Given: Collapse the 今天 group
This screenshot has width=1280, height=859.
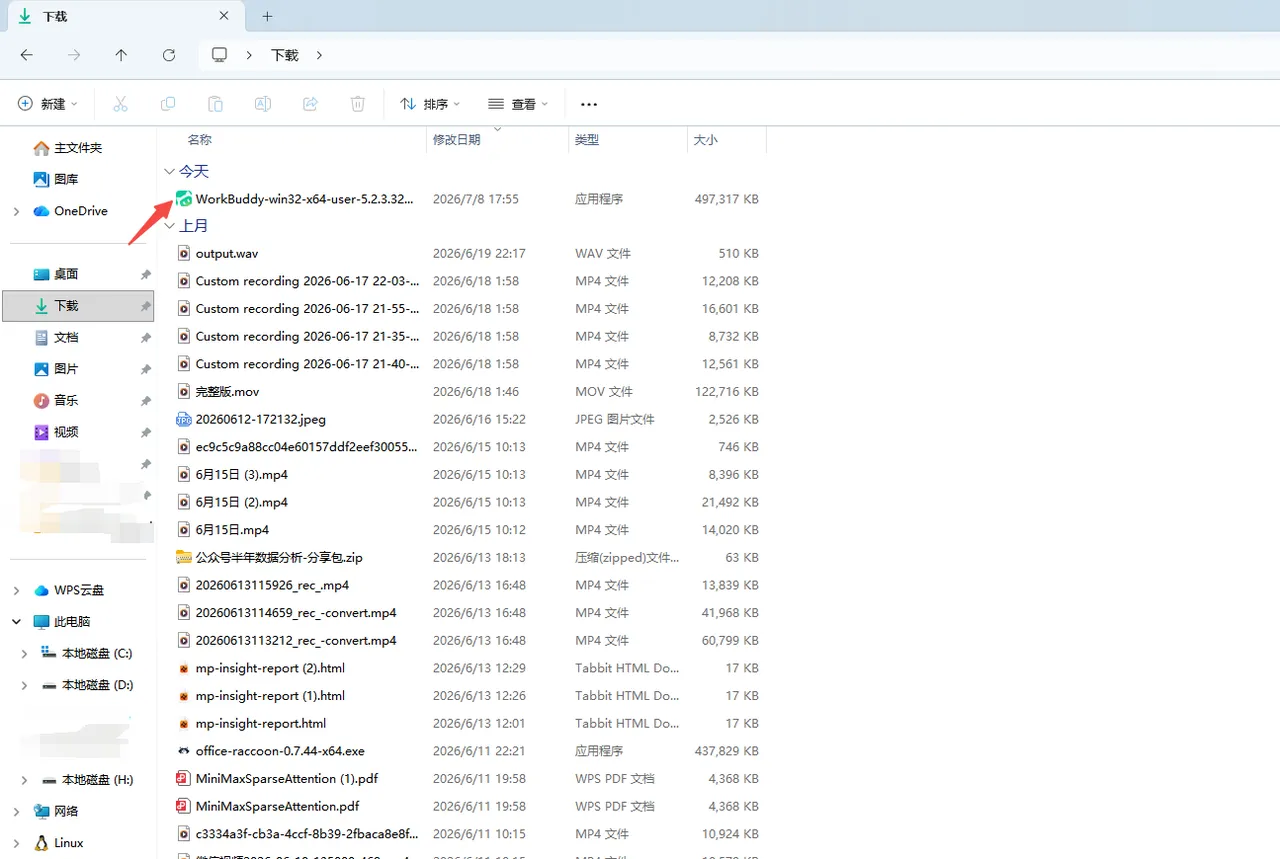Looking at the screenshot, I should pyautogui.click(x=169, y=172).
